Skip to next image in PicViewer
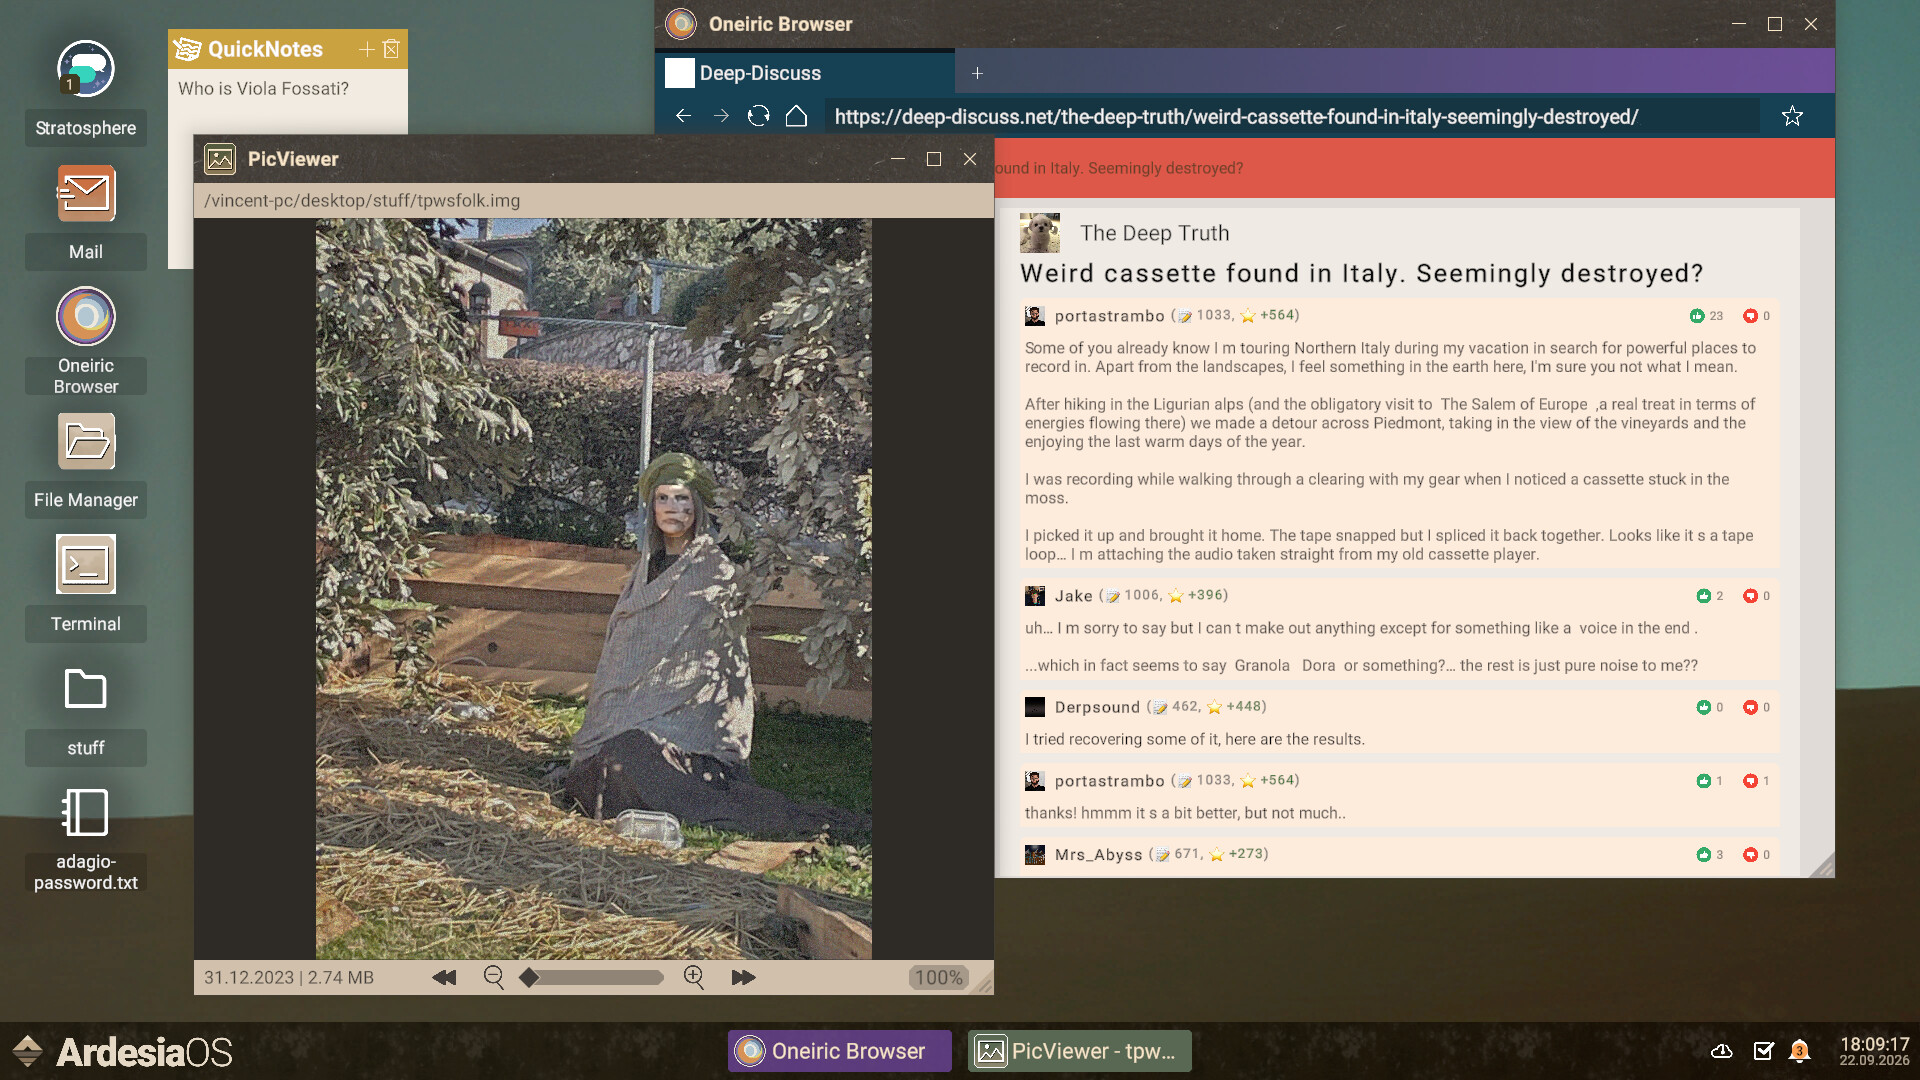This screenshot has height=1080, width=1920. 743,977
